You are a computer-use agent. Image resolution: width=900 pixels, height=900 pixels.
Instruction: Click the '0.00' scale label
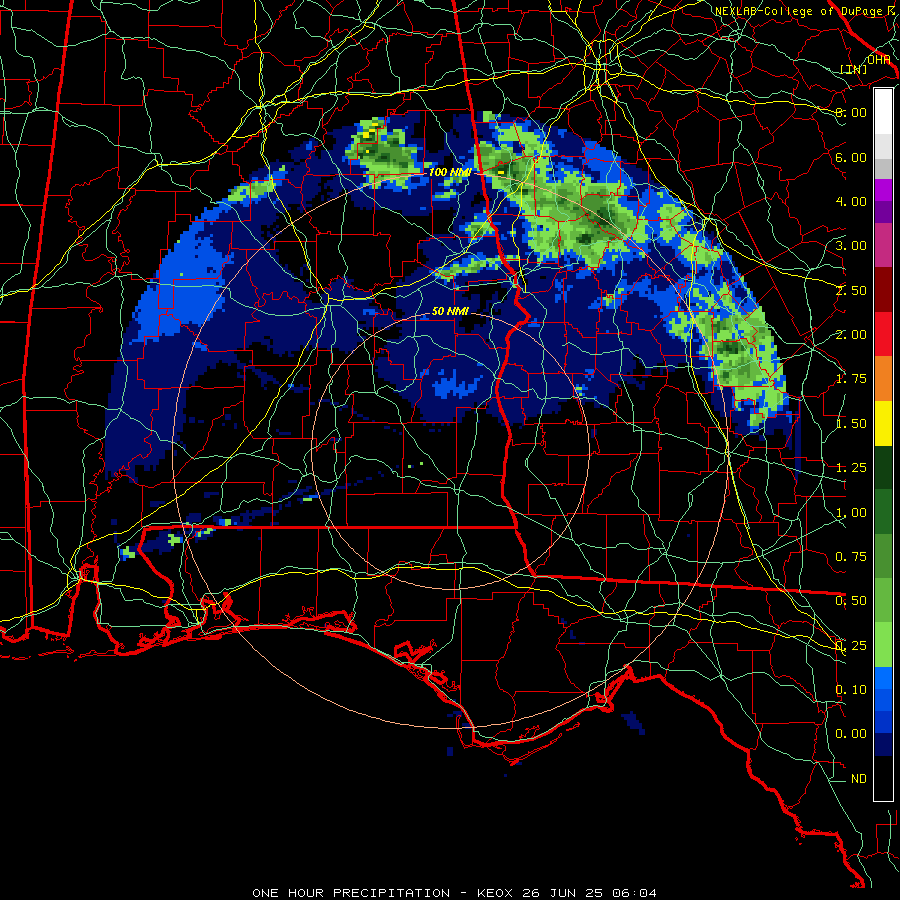click(851, 734)
